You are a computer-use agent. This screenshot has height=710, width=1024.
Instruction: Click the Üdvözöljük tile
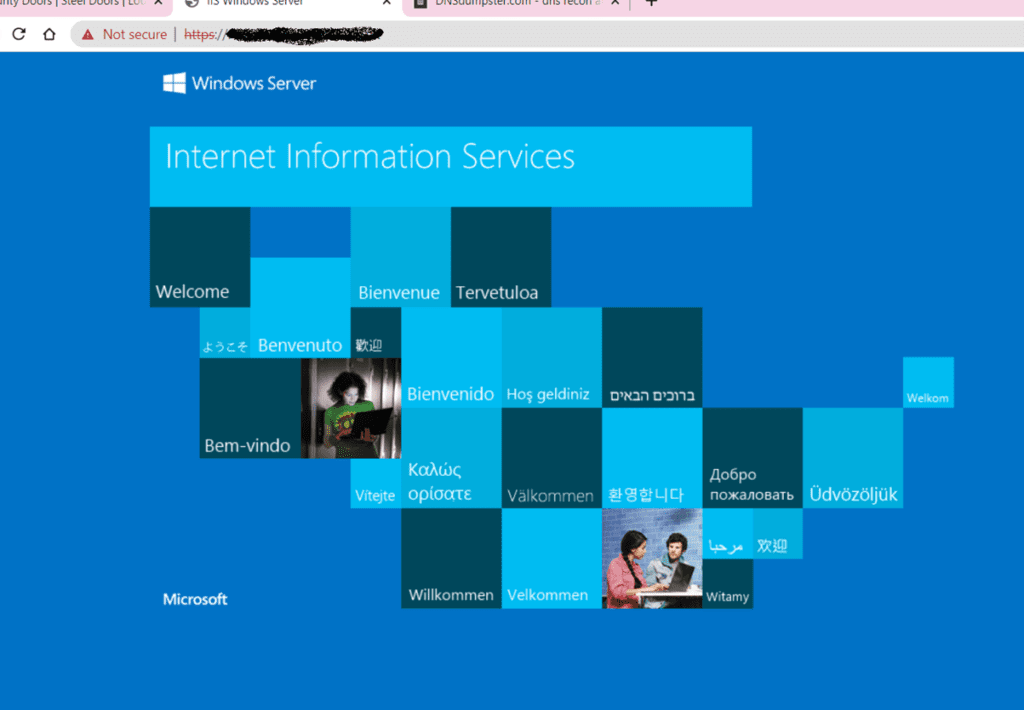[852, 458]
